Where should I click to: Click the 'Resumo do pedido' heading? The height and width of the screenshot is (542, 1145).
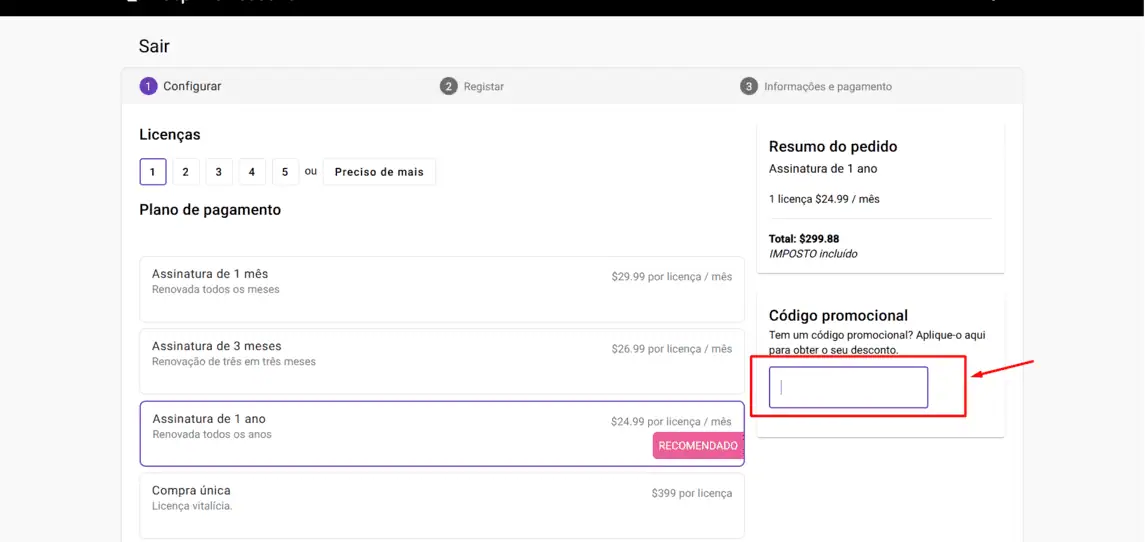click(x=833, y=146)
